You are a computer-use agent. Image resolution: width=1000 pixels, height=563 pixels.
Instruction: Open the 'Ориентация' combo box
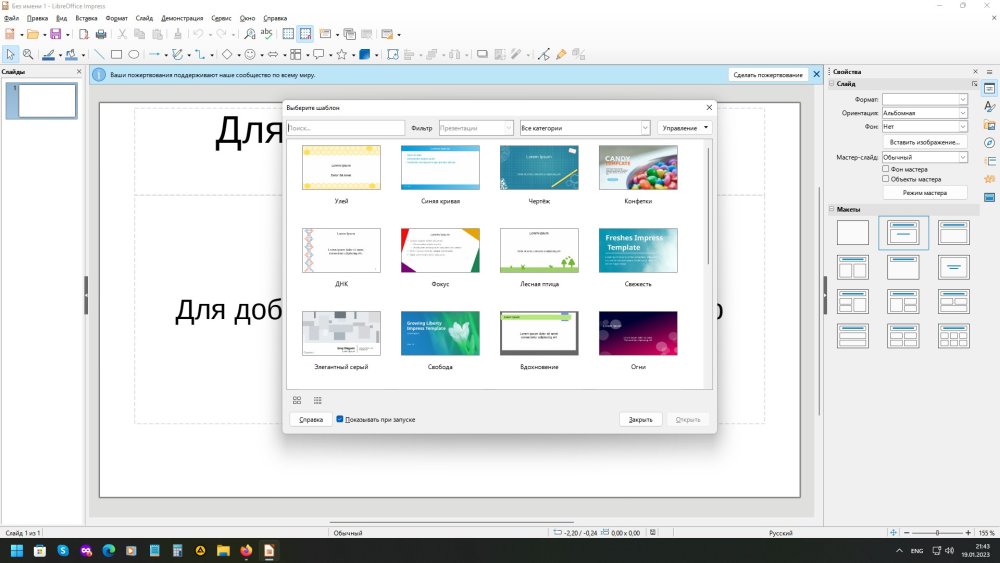pyautogui.click(x=924, y=113)
